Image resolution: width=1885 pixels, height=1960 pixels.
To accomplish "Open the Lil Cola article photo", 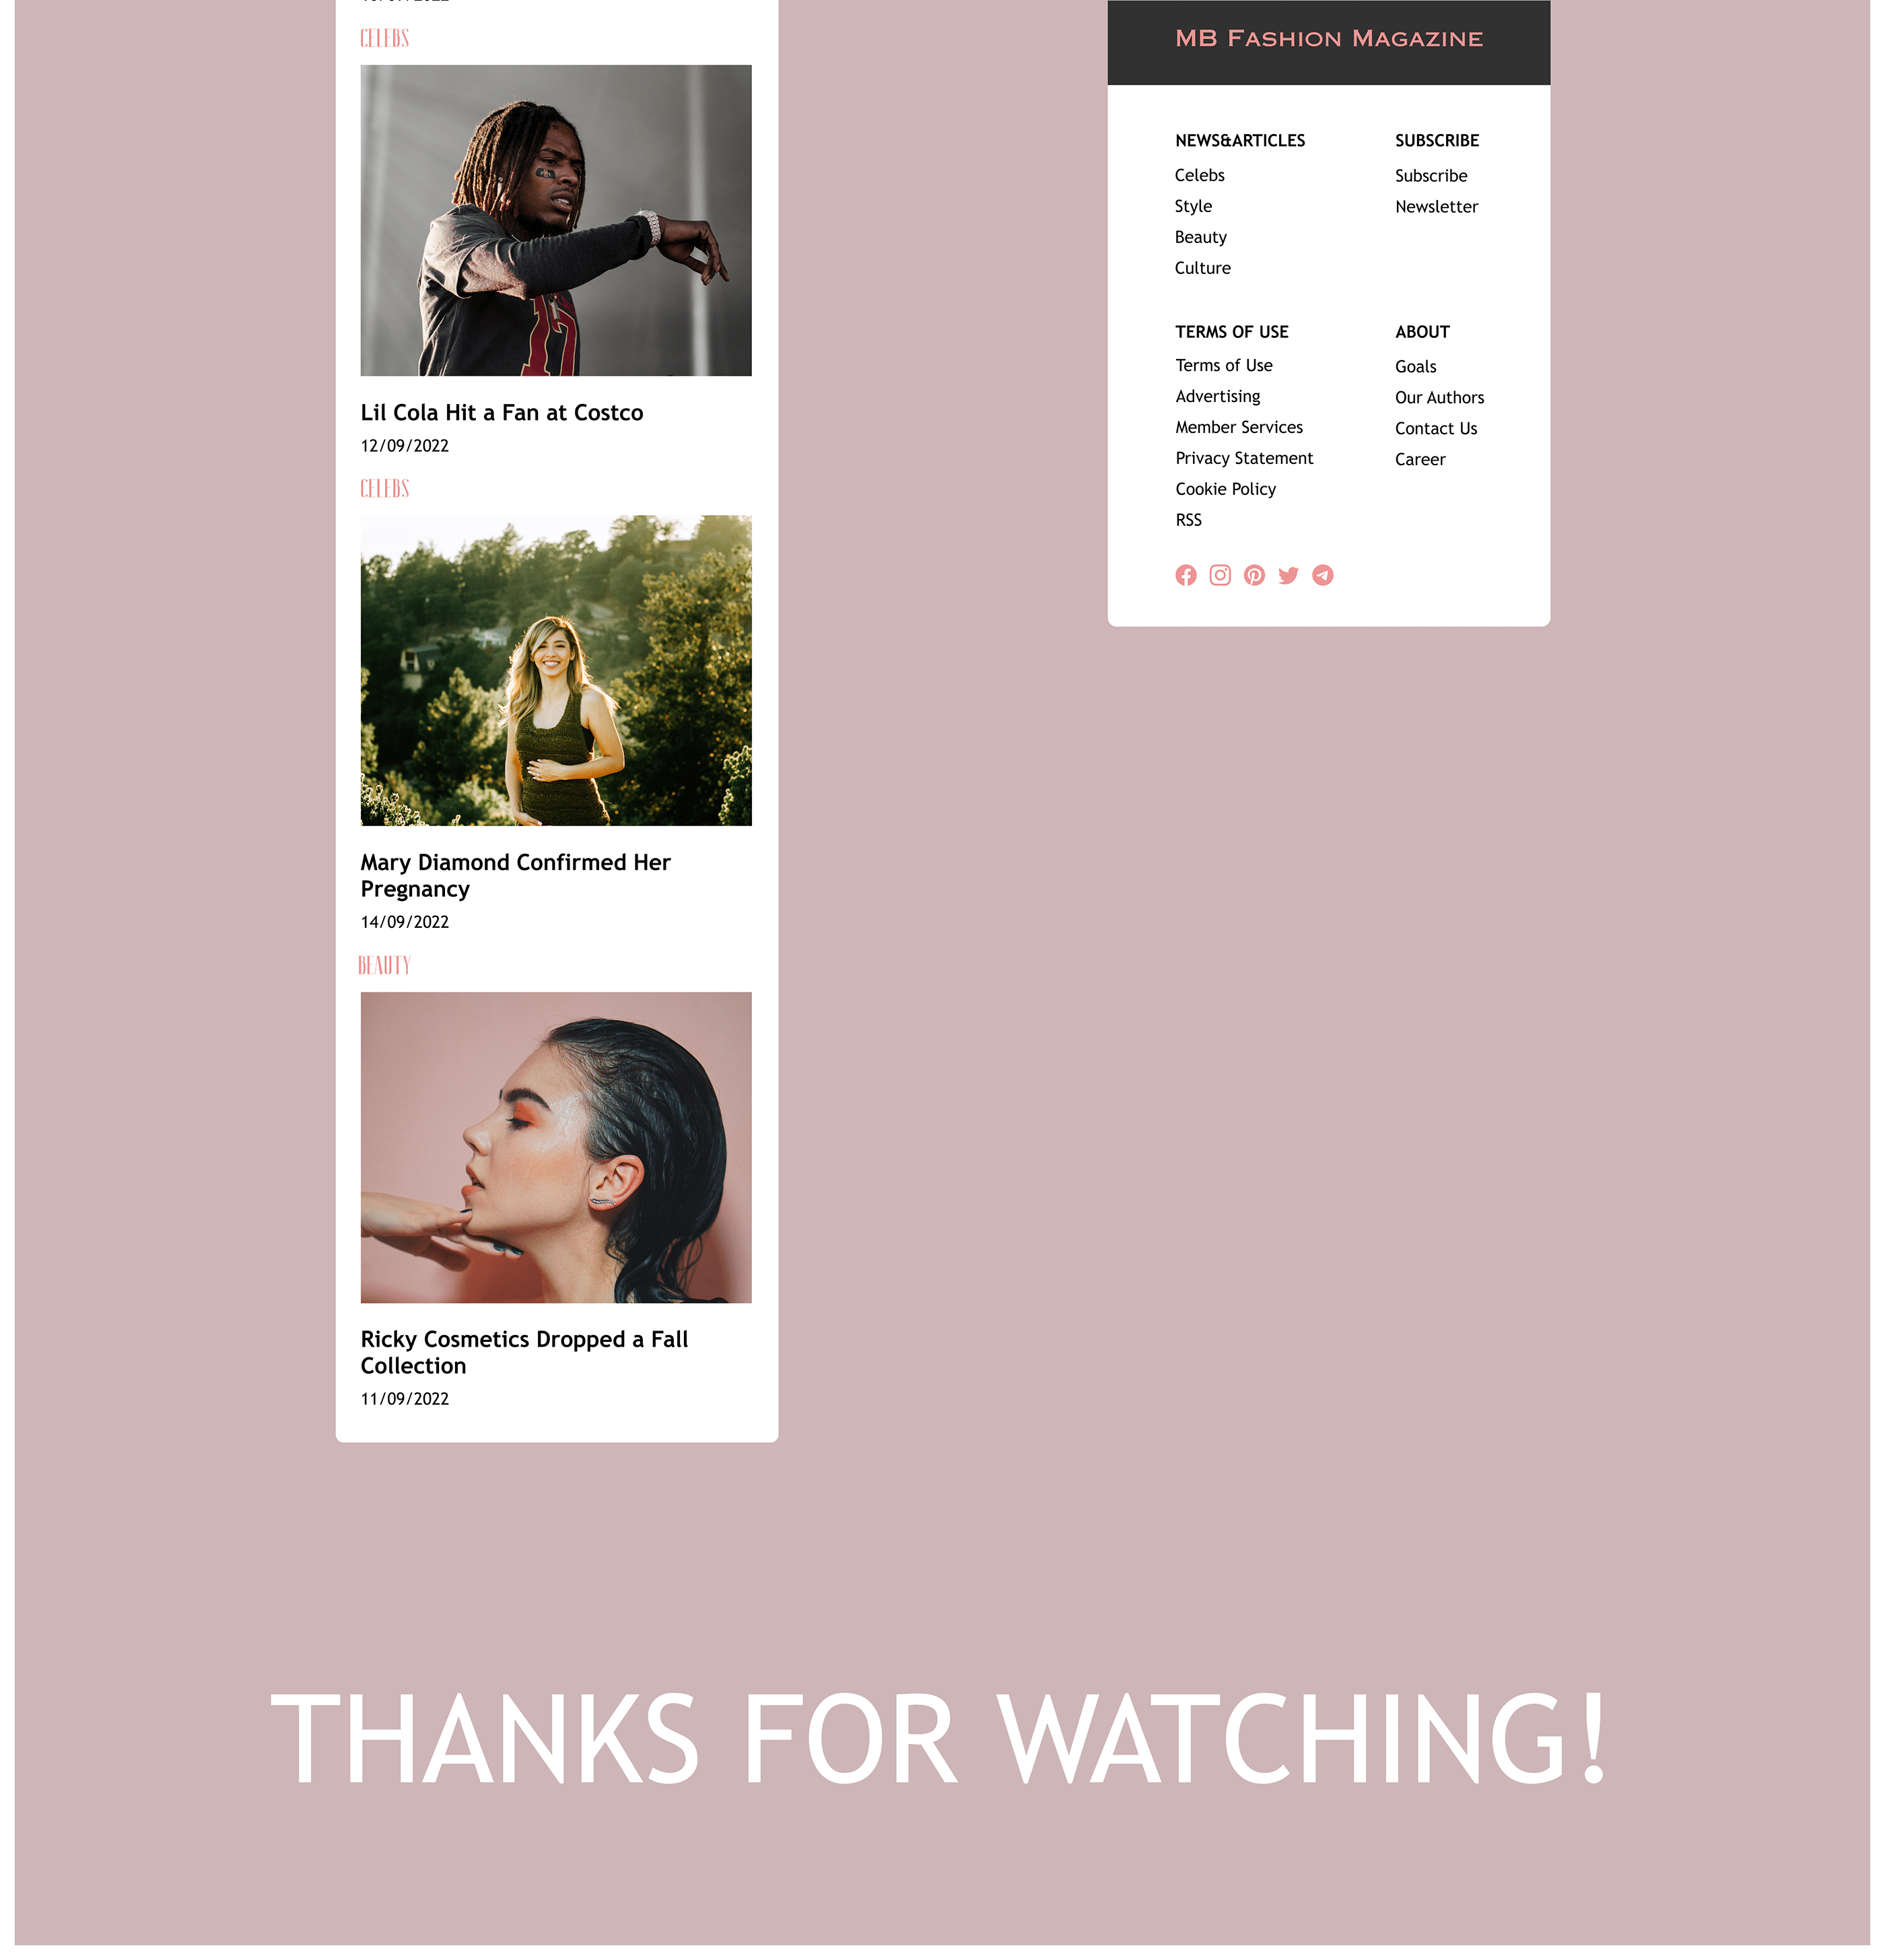I will [x=556, y=220].
